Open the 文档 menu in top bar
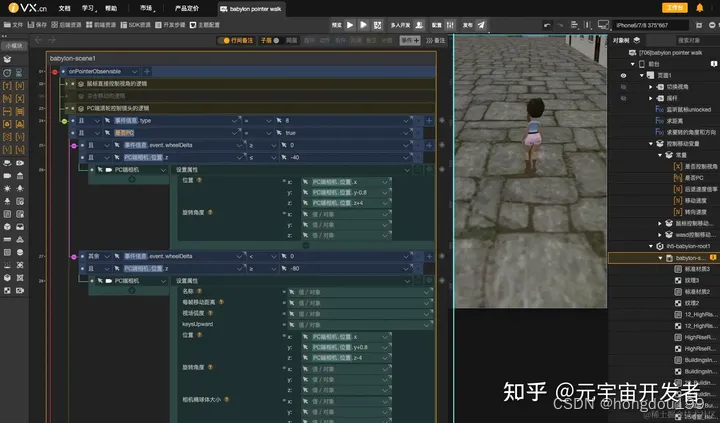The height and width of the screenshot is (423, 720). 64,8
